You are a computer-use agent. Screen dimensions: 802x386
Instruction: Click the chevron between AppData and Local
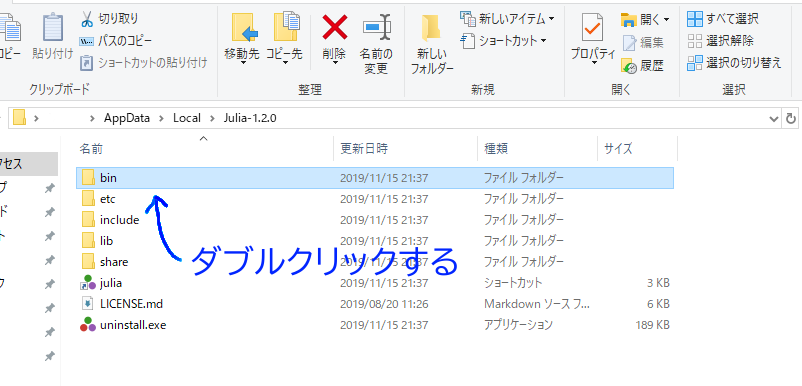click(161, 119)
